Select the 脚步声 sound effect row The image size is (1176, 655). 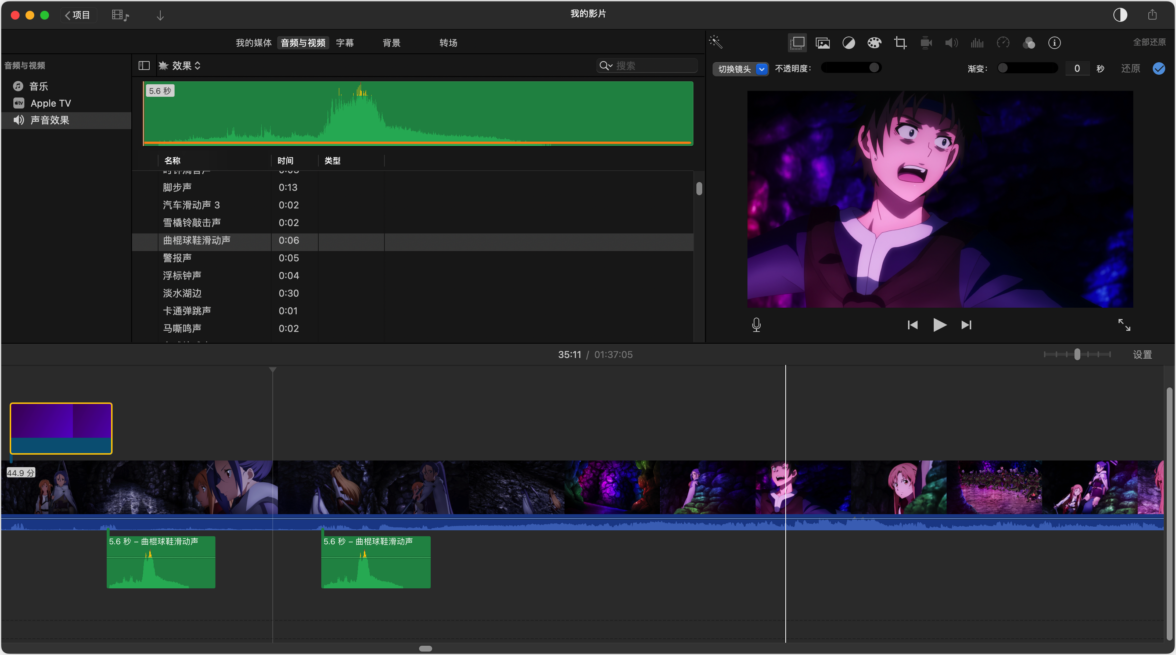(x=413, y=188)
